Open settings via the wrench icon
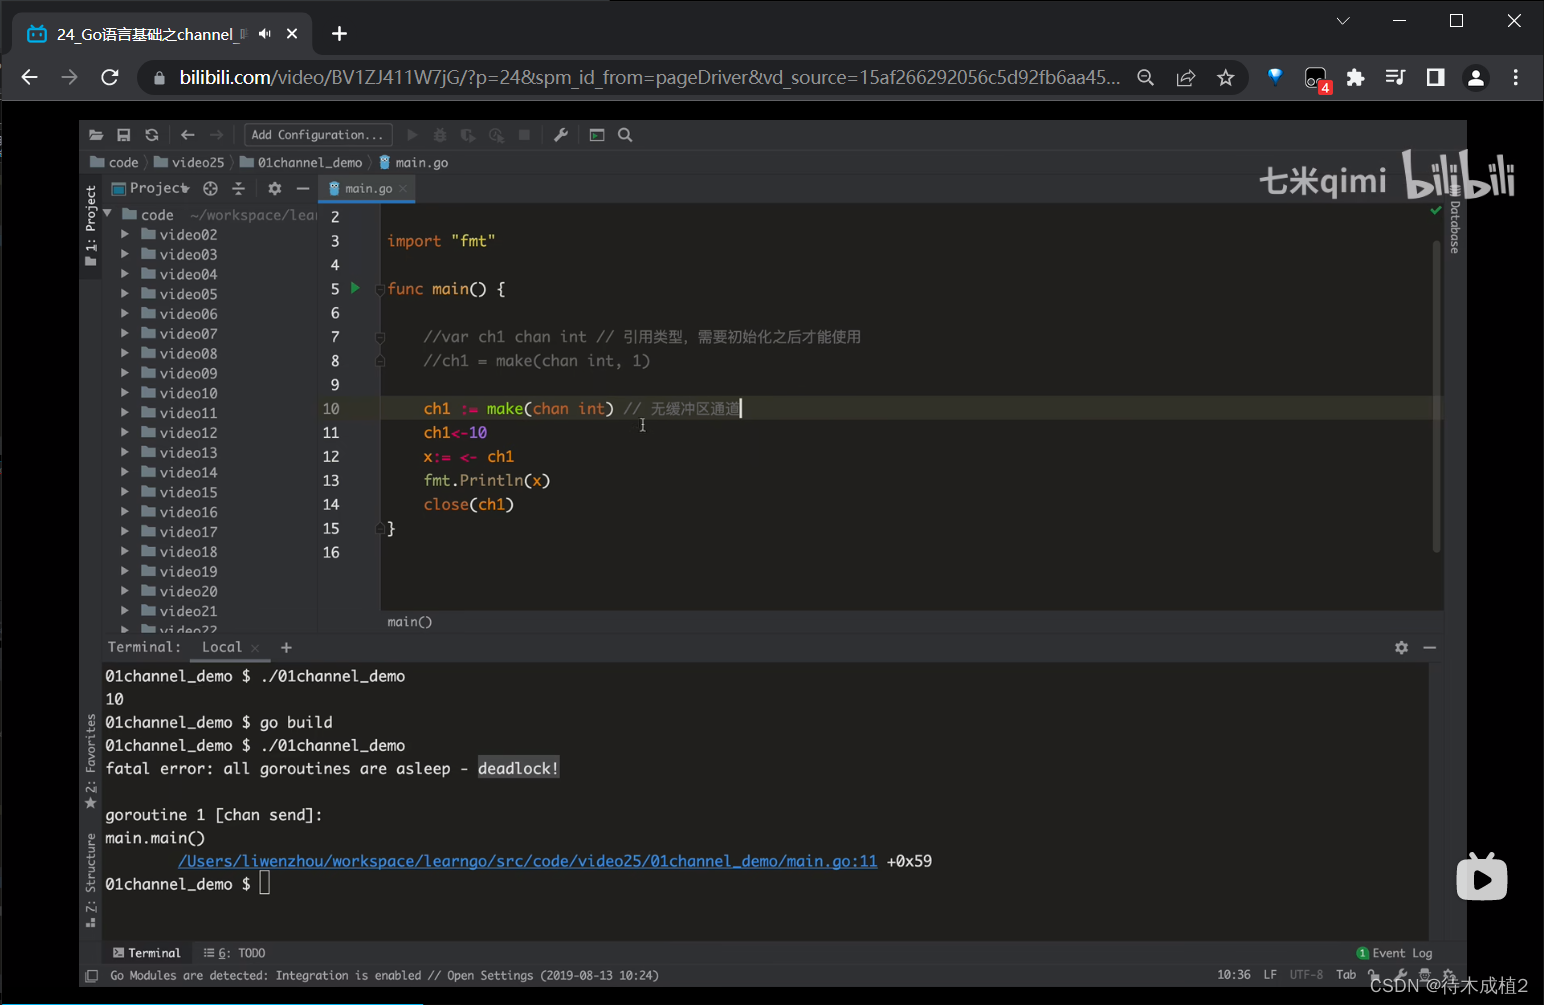Screen dimensions: 1544x1005 click(x=561, y=135)
